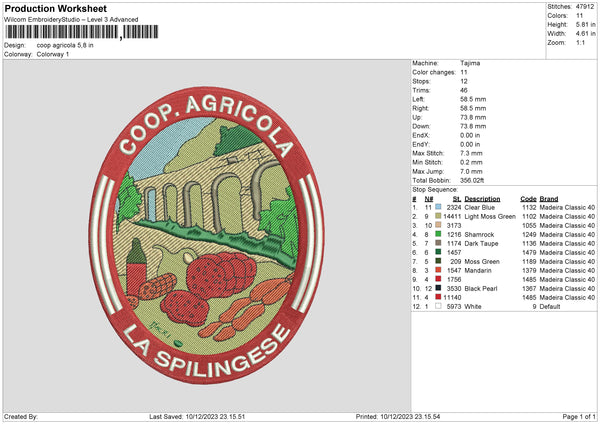The height and width of the screenshot is (424, 600).
Task: Click the thread code 1102
Action: click(529, 216)
